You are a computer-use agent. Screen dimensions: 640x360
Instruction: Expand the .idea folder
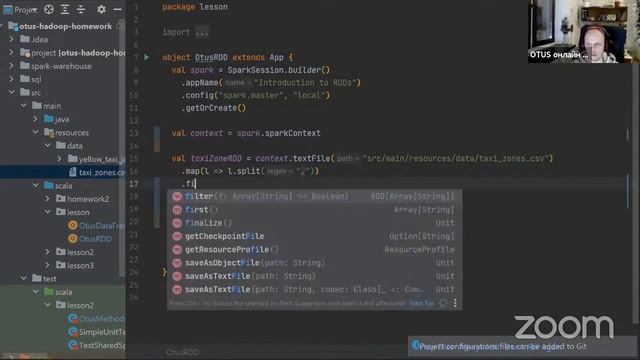tap(11, 39)
